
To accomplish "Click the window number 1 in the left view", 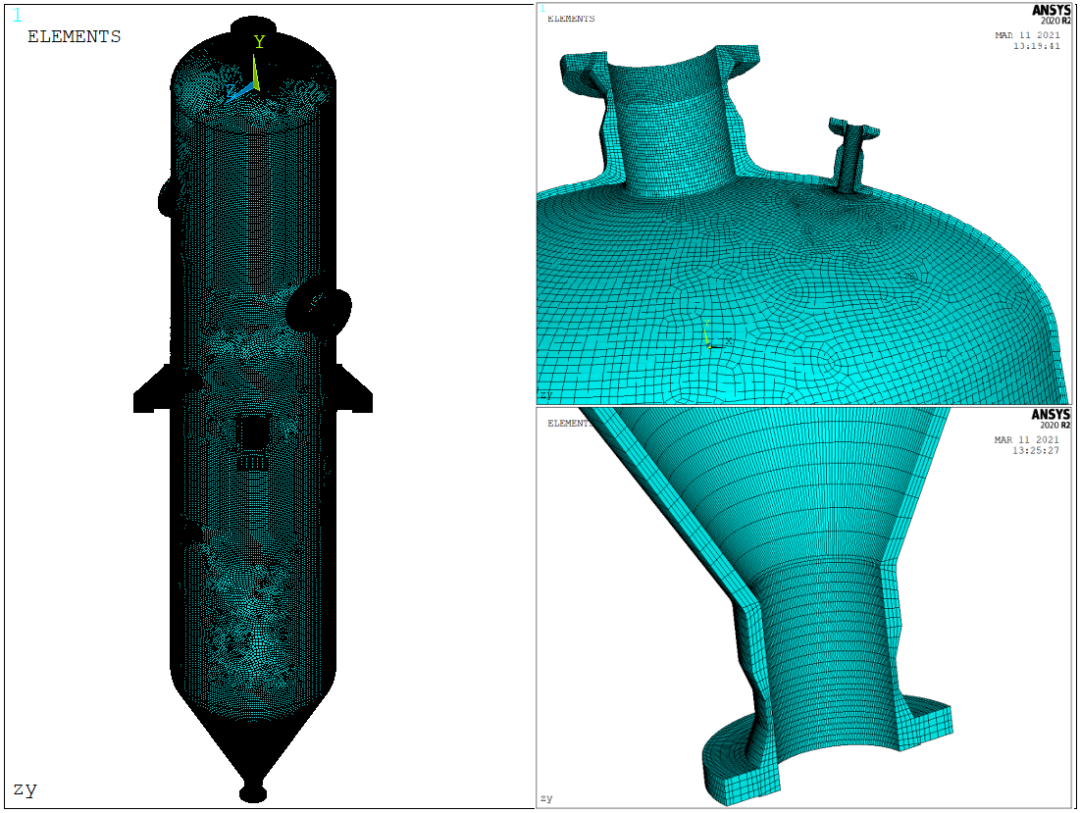I will 17,15.
